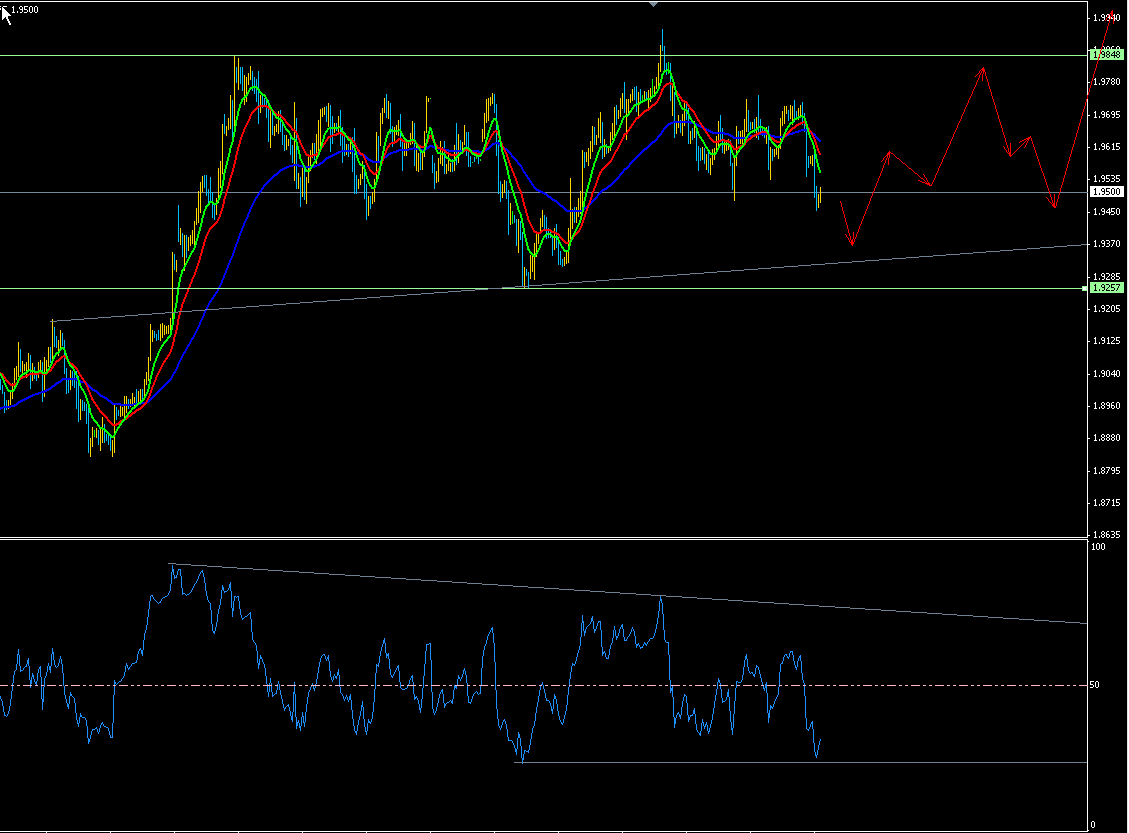Click the white 1.9500 price tag

tap(1107, 192)
